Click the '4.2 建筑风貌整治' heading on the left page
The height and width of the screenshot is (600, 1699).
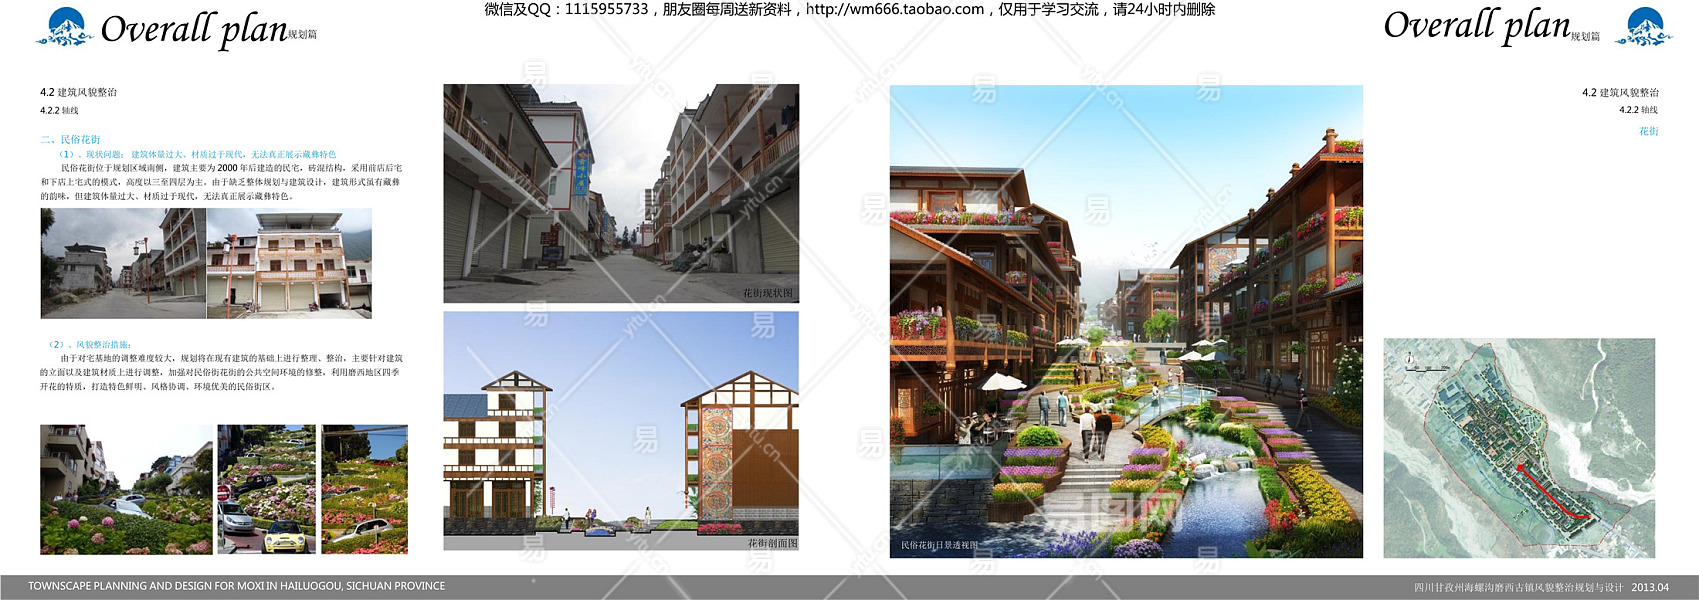[79, 92]
